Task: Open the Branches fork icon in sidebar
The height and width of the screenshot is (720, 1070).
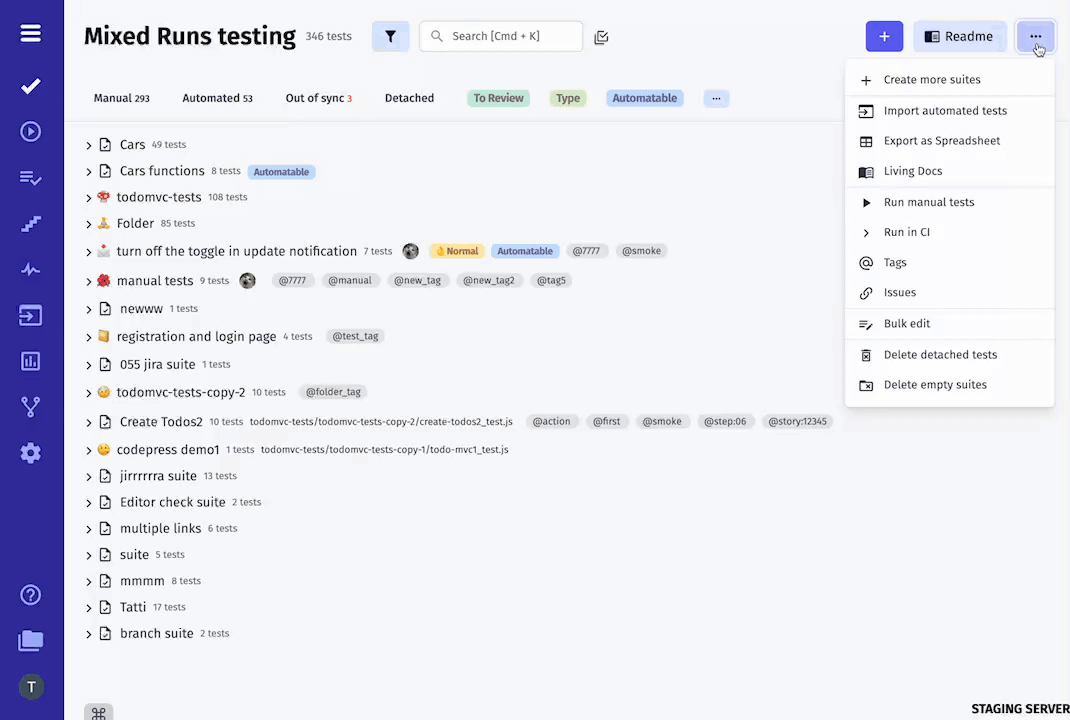Action: tap(31, 407)
